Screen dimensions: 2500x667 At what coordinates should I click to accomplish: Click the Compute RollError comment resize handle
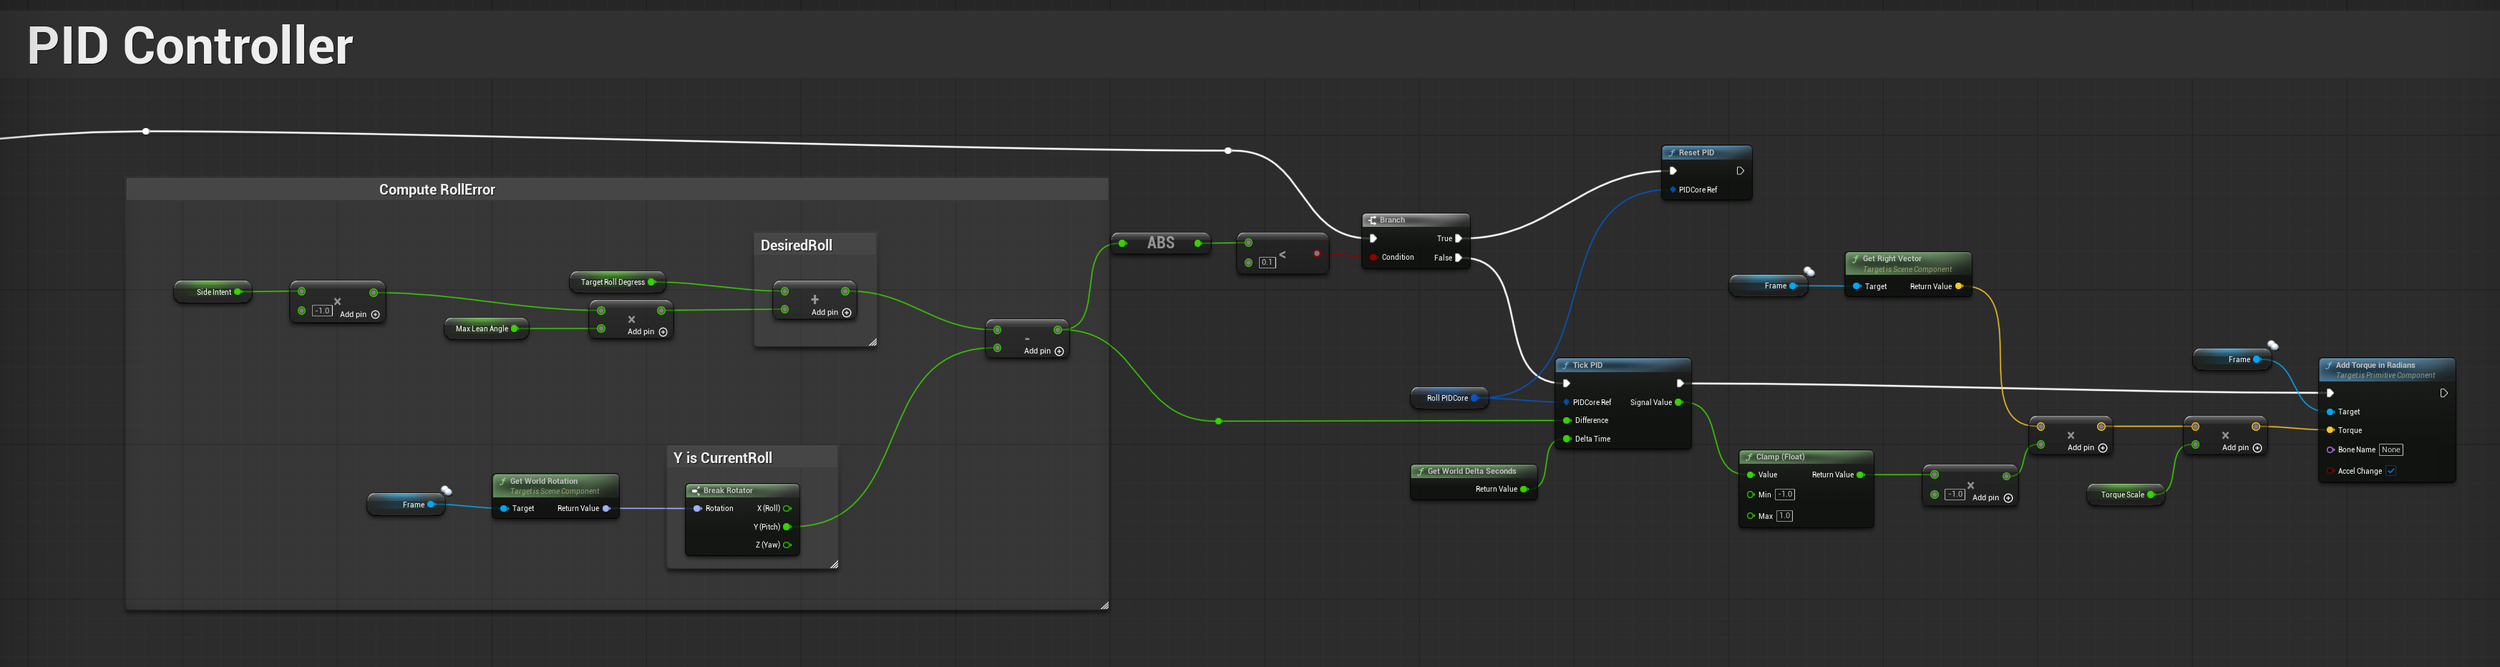pyautogui.click(x=1104, y=605)
